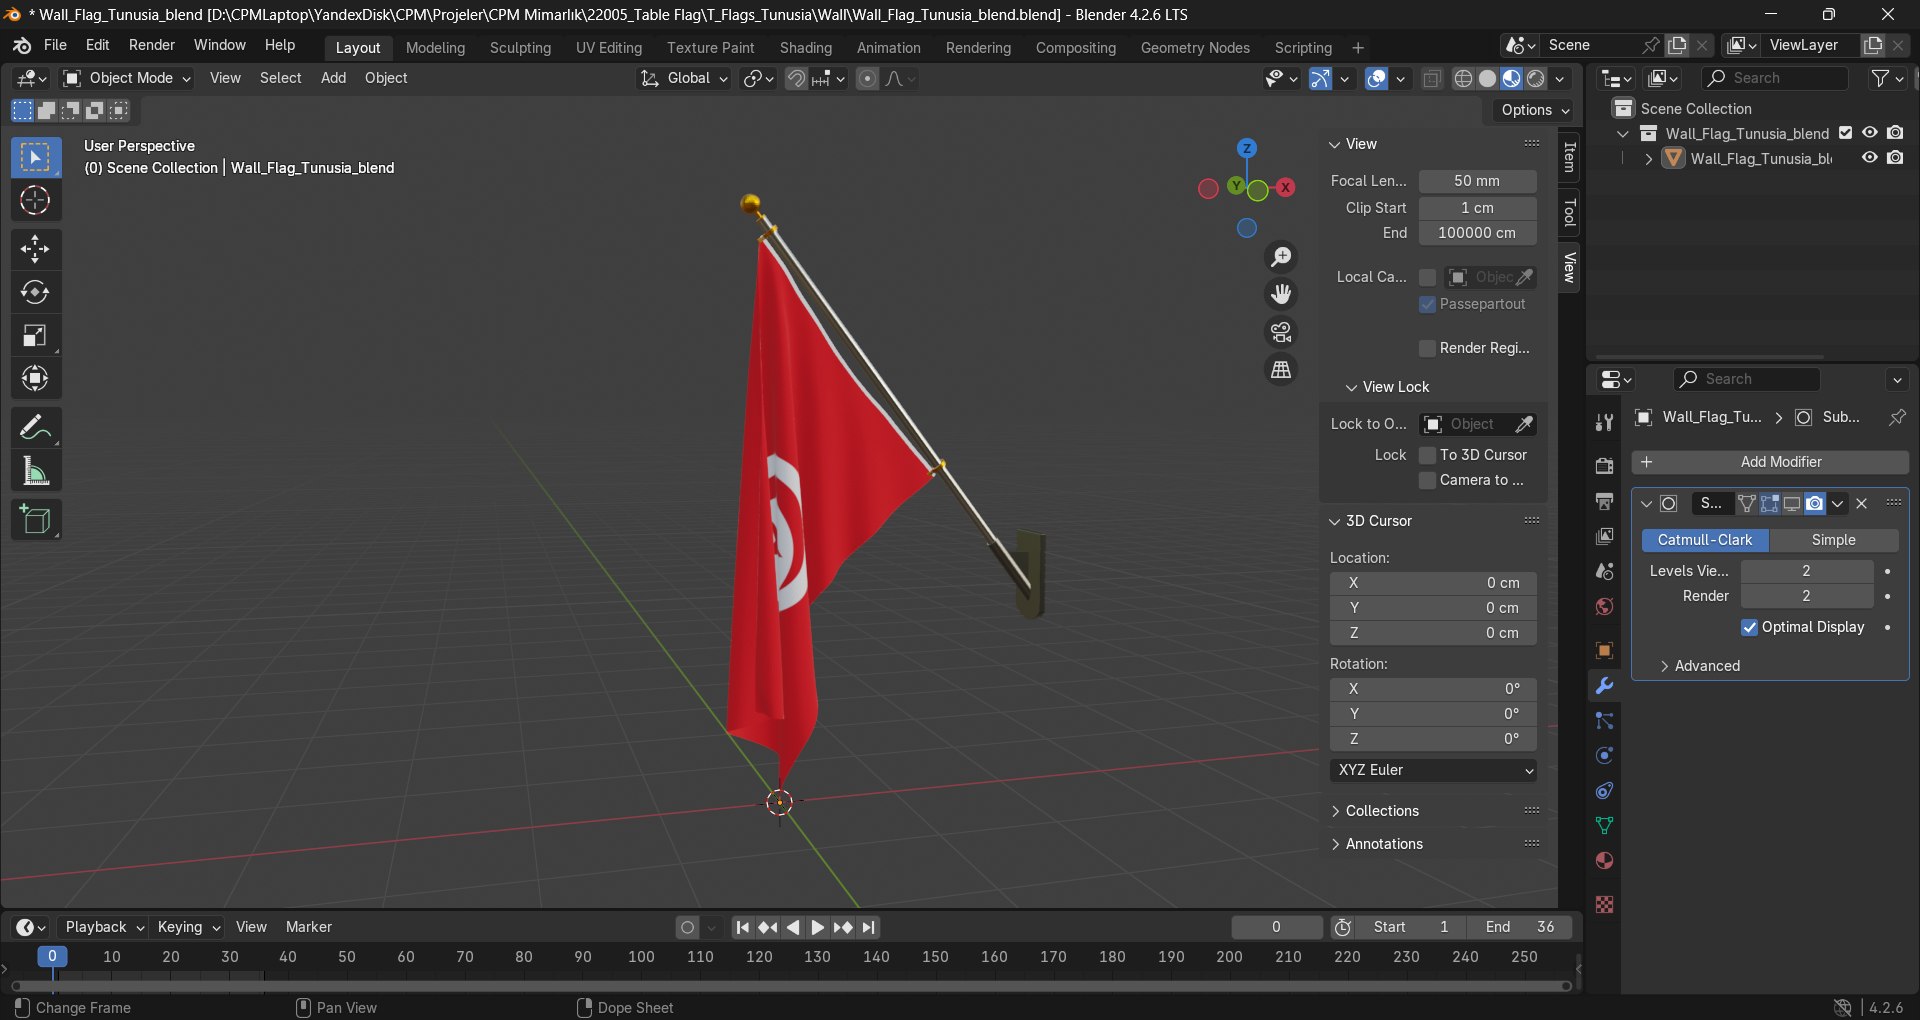This screenshot has width=1920, height=1020.
Task: Open the World properties tab icon
Action: [x=1604, y=607]
